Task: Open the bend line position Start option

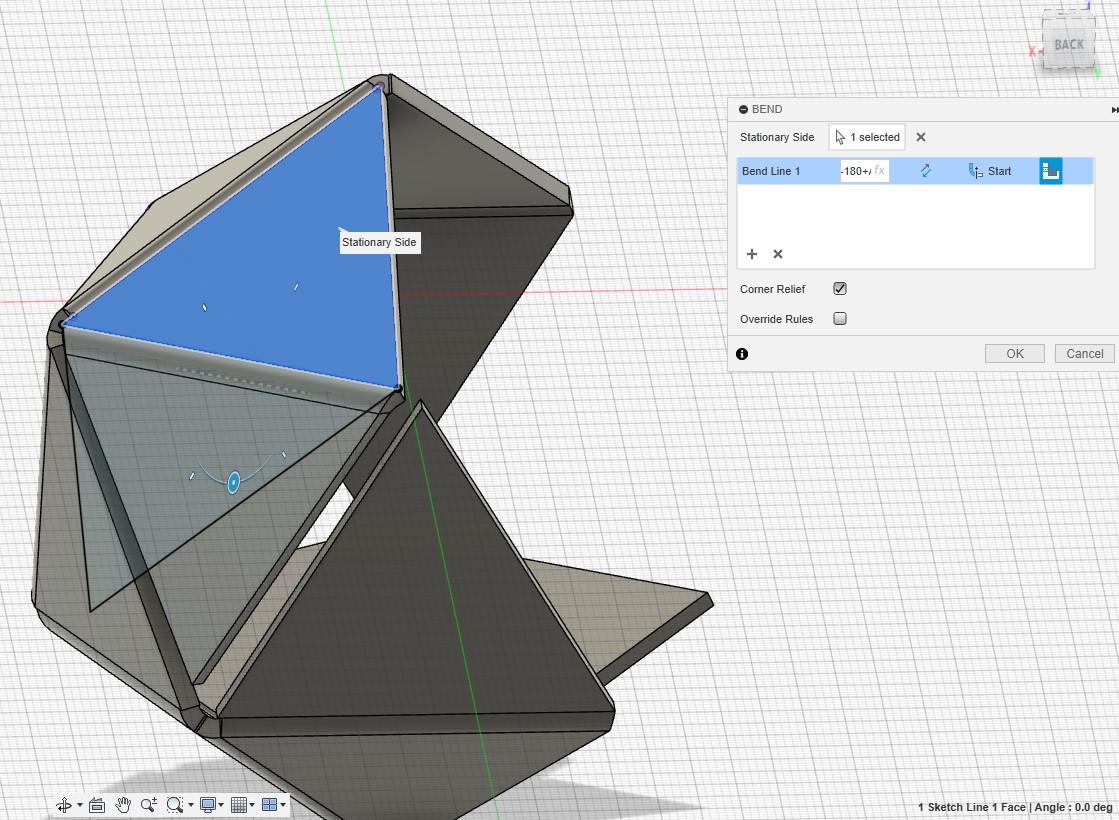Action: tap(990, 171)
